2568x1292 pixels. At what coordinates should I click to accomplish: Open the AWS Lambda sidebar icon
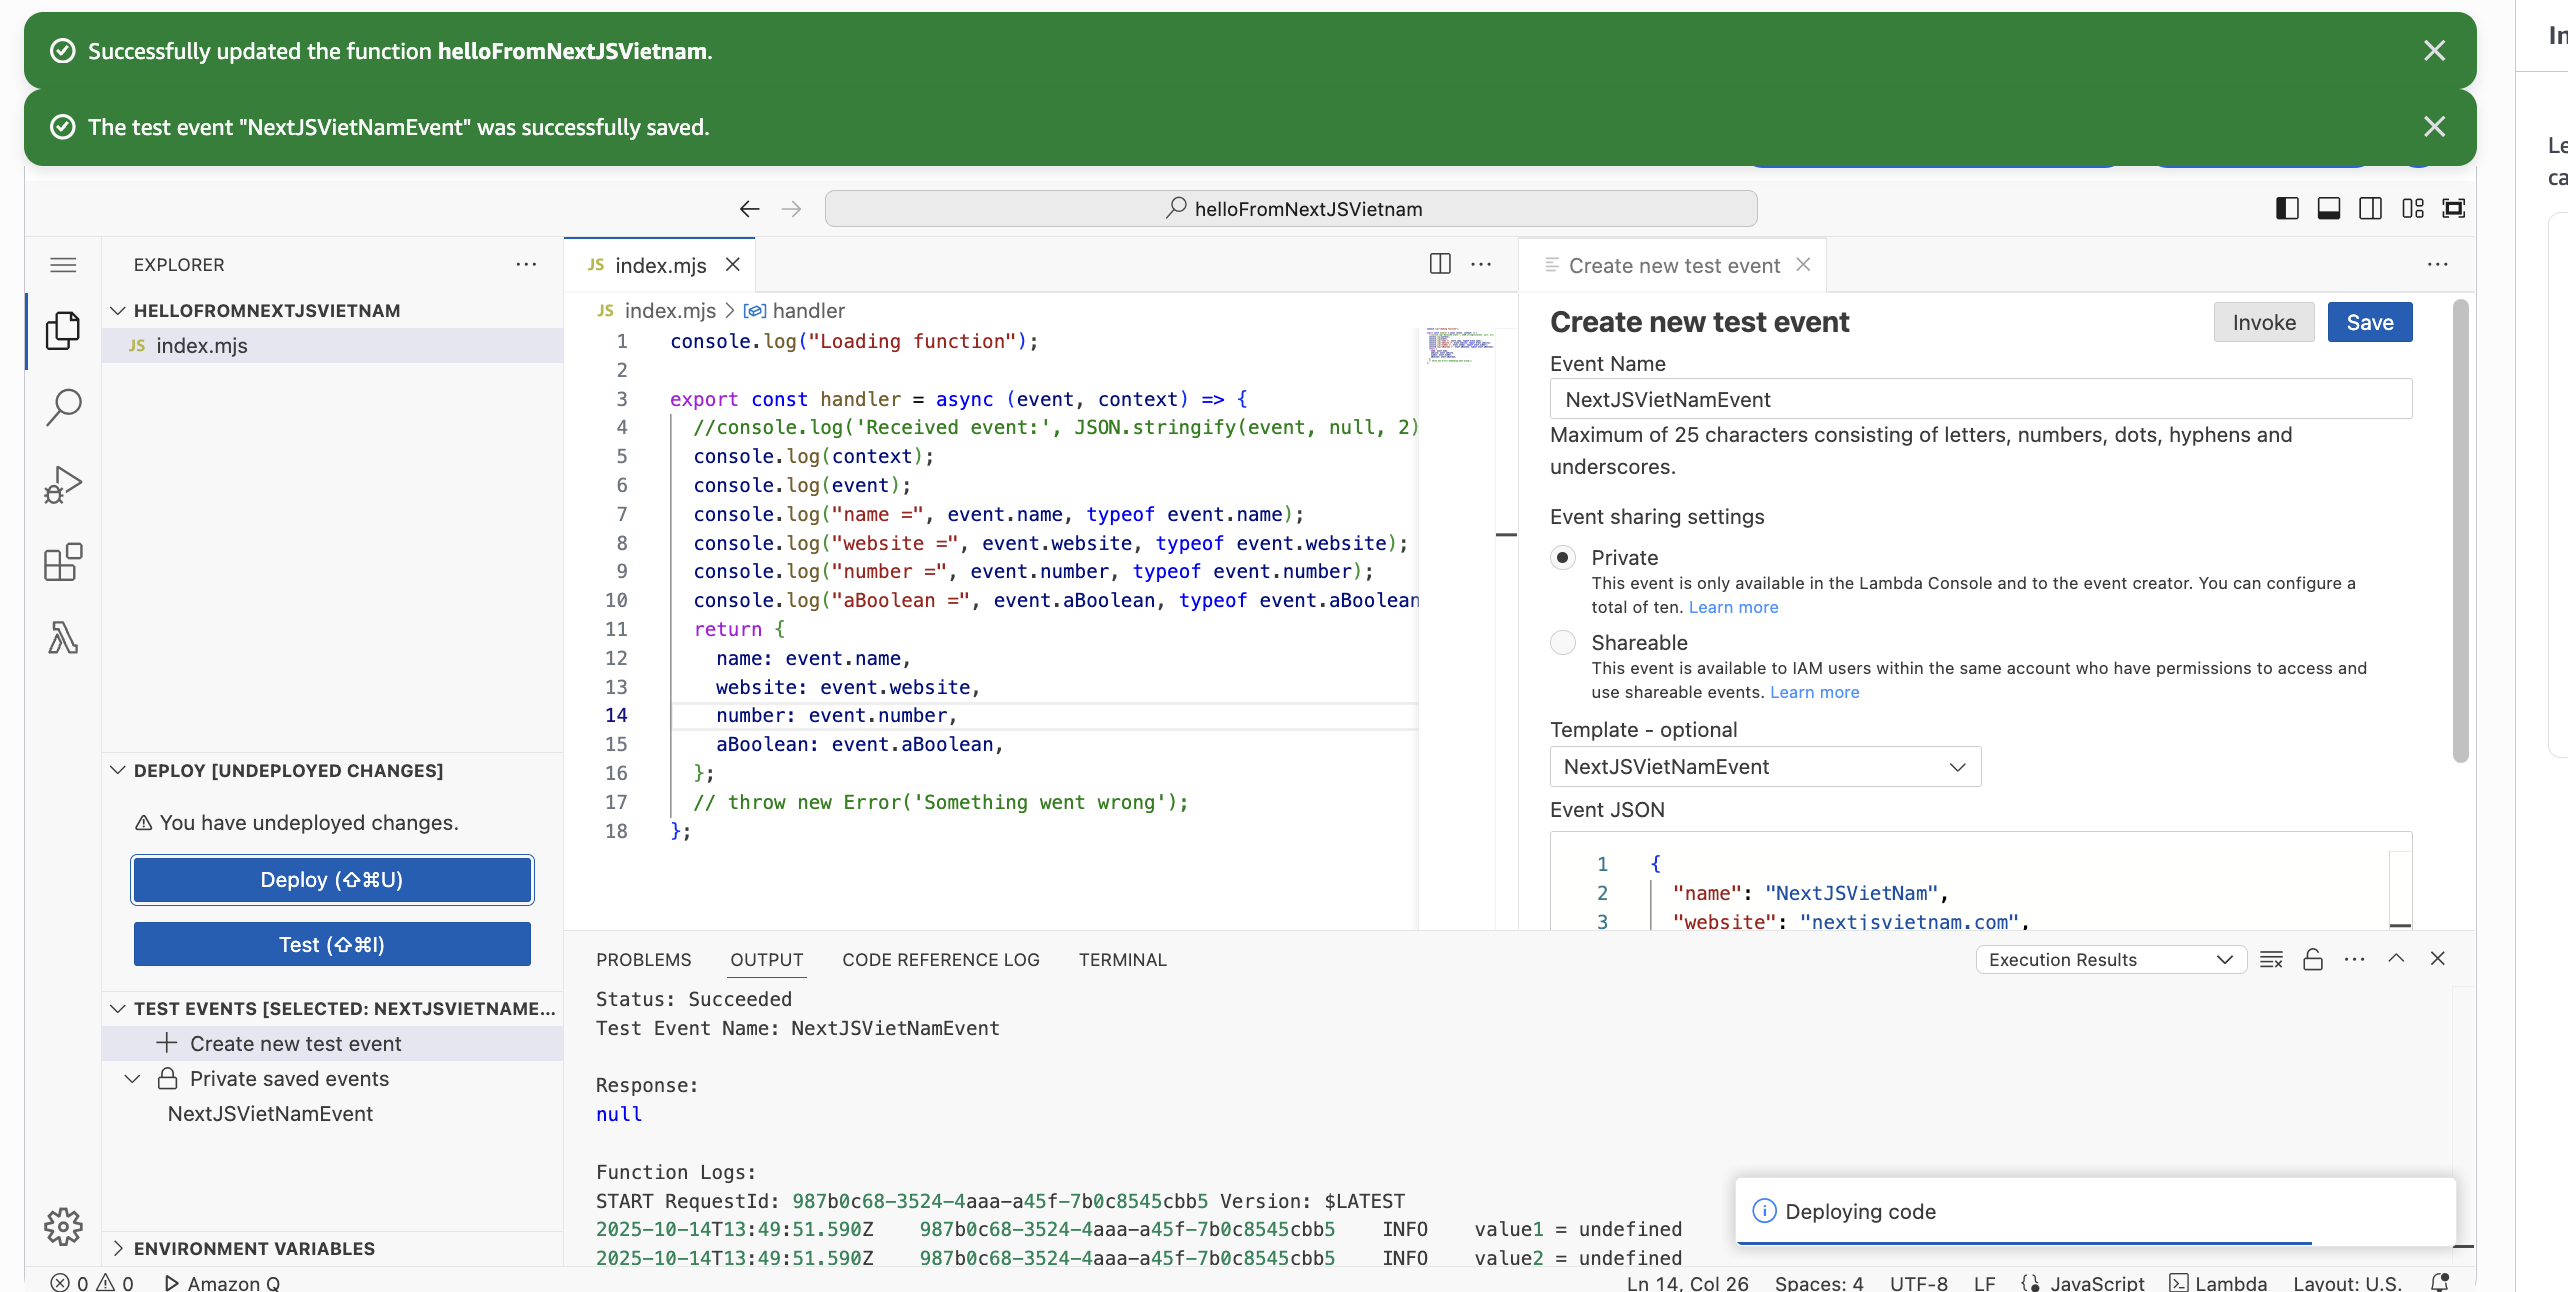(x=63, y=638)
